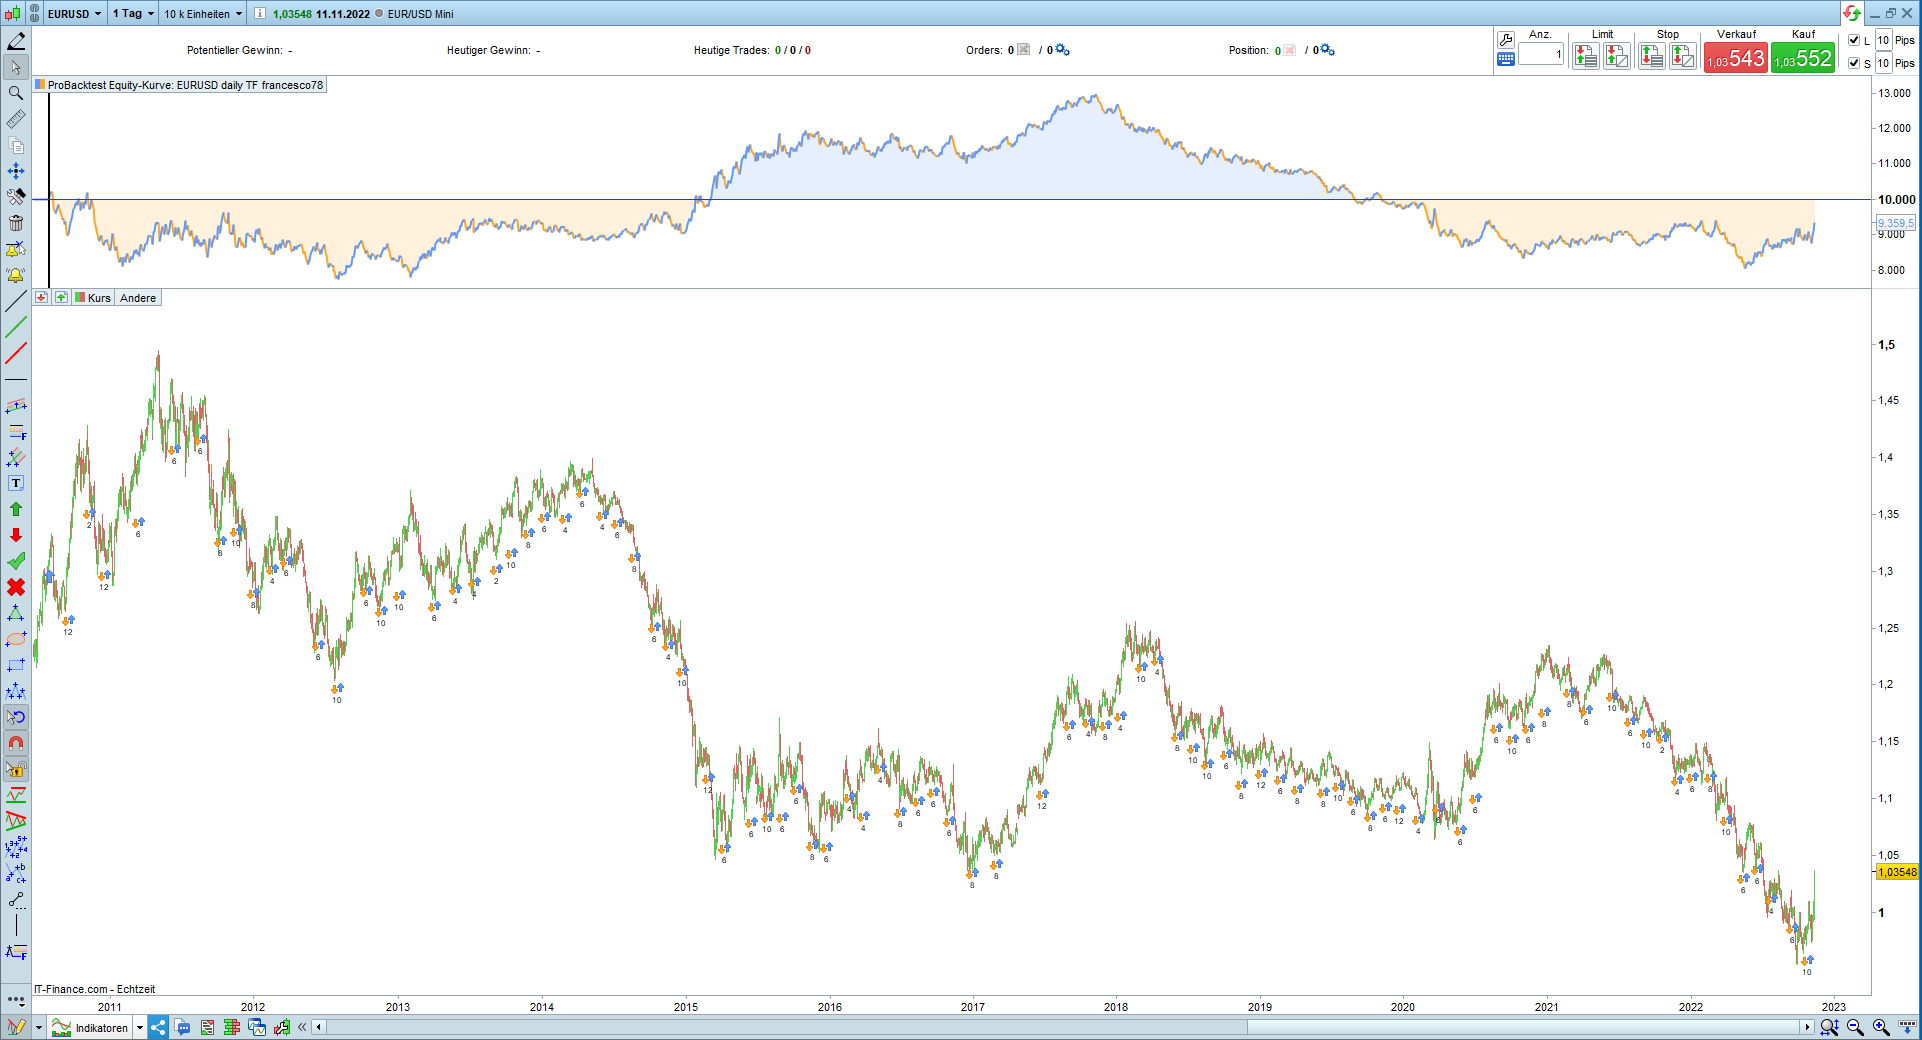This screenshot has width=1922, height=1040.
Task: Open the order list document icon
Action: [208, 1027]
